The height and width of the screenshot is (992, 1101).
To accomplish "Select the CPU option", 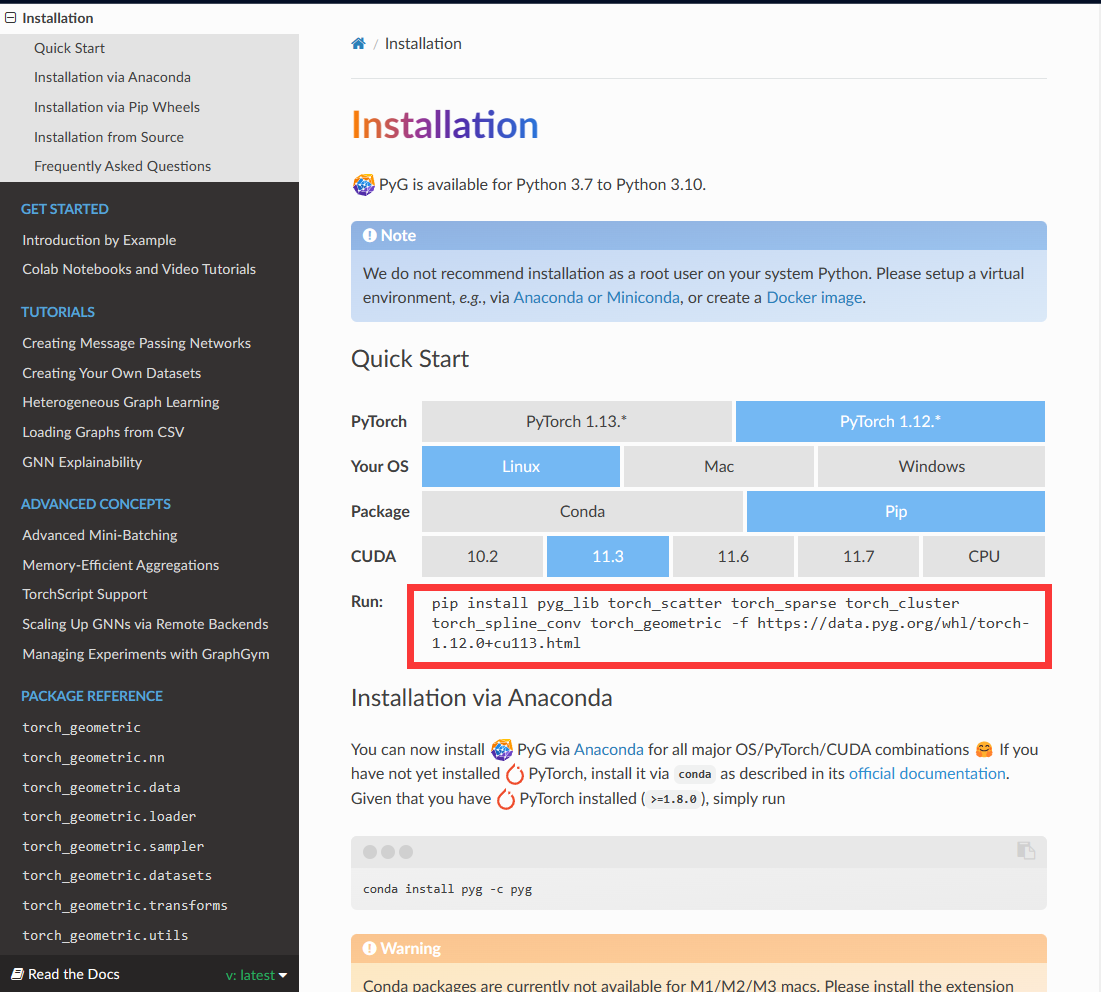I will click(x=984, y=556).
